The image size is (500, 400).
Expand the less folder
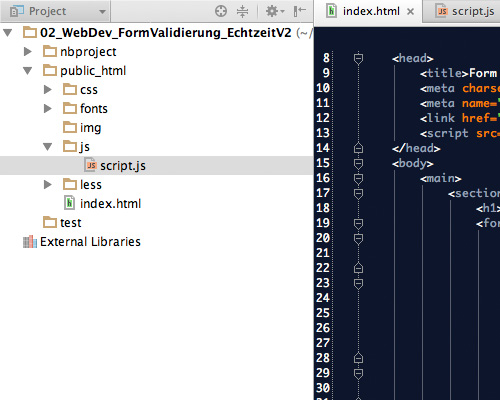click(x=48, y=185)
